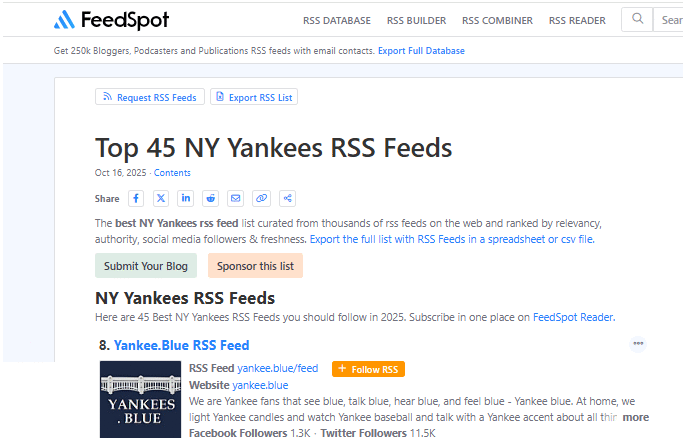Share the list on LinkedIn
Screen dimensions: 683x438
tap(186, 198)
